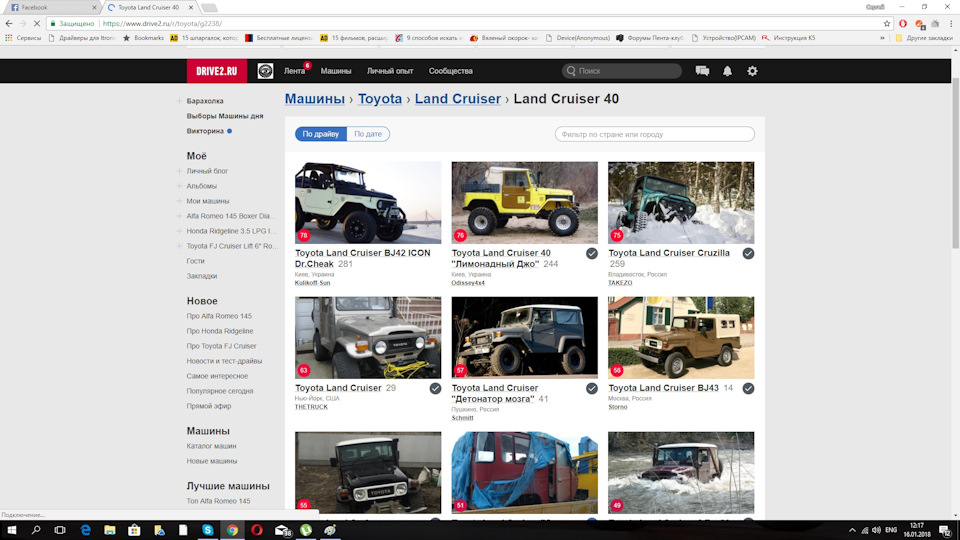960x540 pixels.
Task: Open Викторина in sidebar
Action: [x=205, y=131]
